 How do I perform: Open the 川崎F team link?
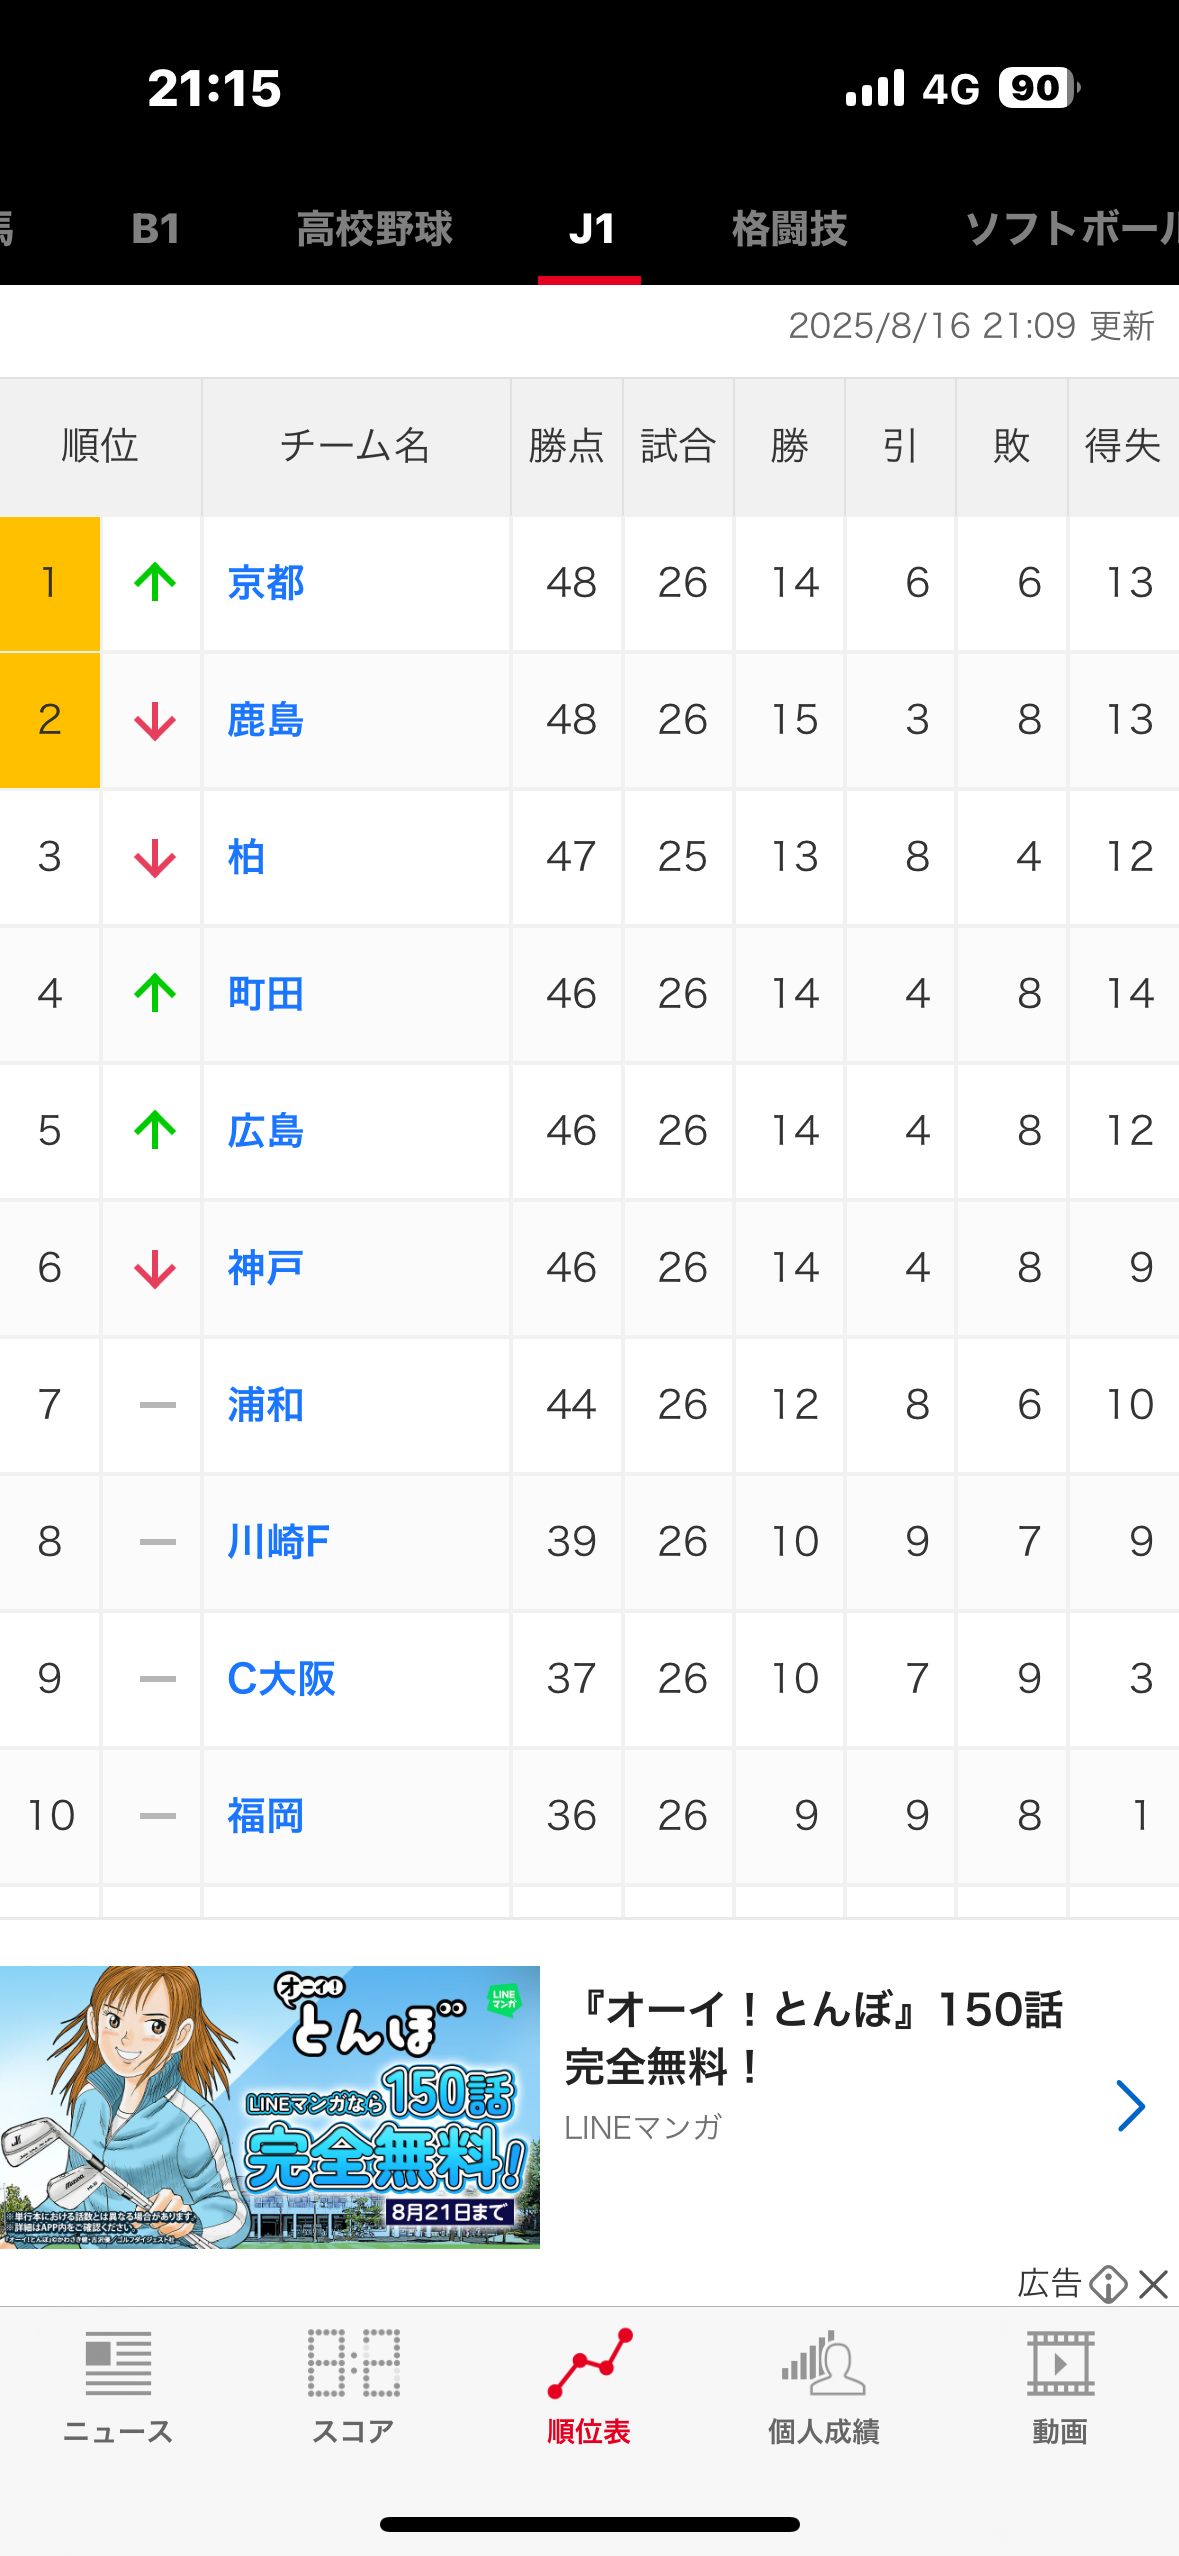279,1542
